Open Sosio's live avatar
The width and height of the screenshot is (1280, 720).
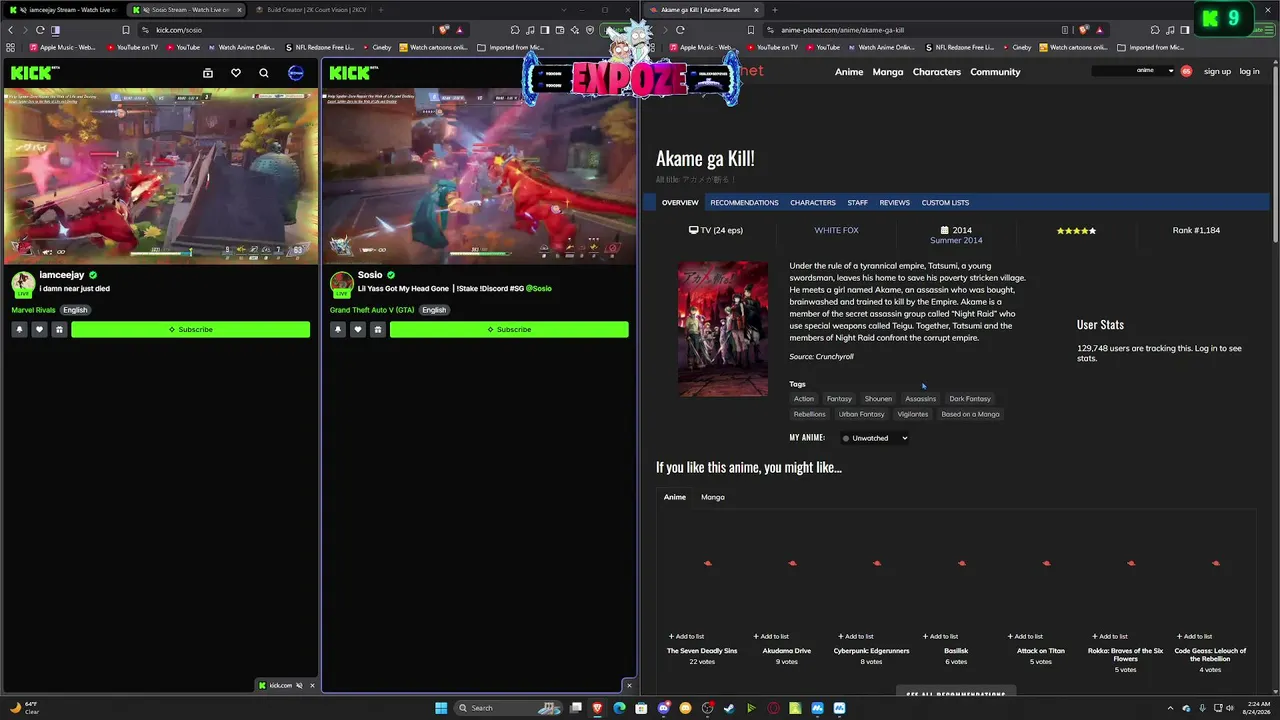tap(342, 283)
